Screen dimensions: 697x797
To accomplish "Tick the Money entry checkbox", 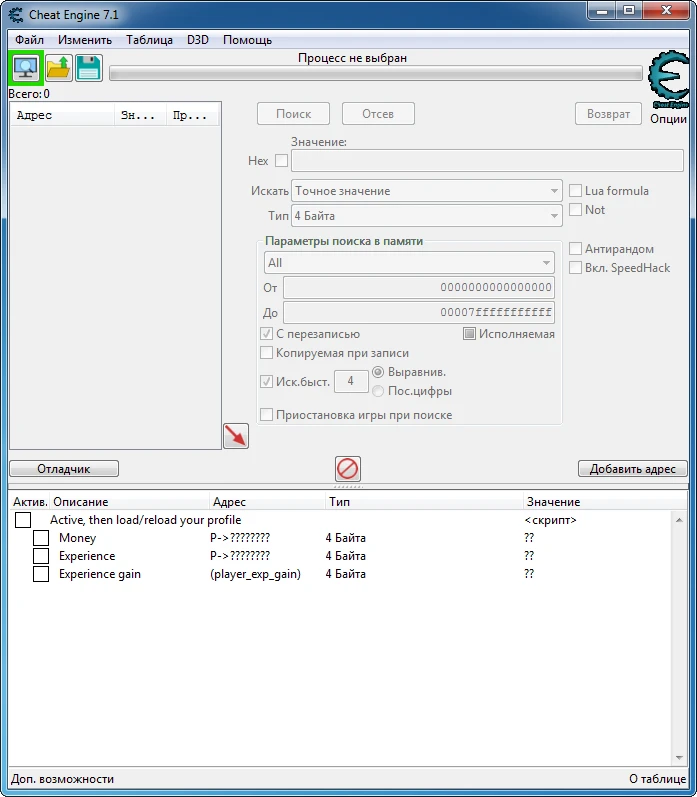I will (41, 538).
